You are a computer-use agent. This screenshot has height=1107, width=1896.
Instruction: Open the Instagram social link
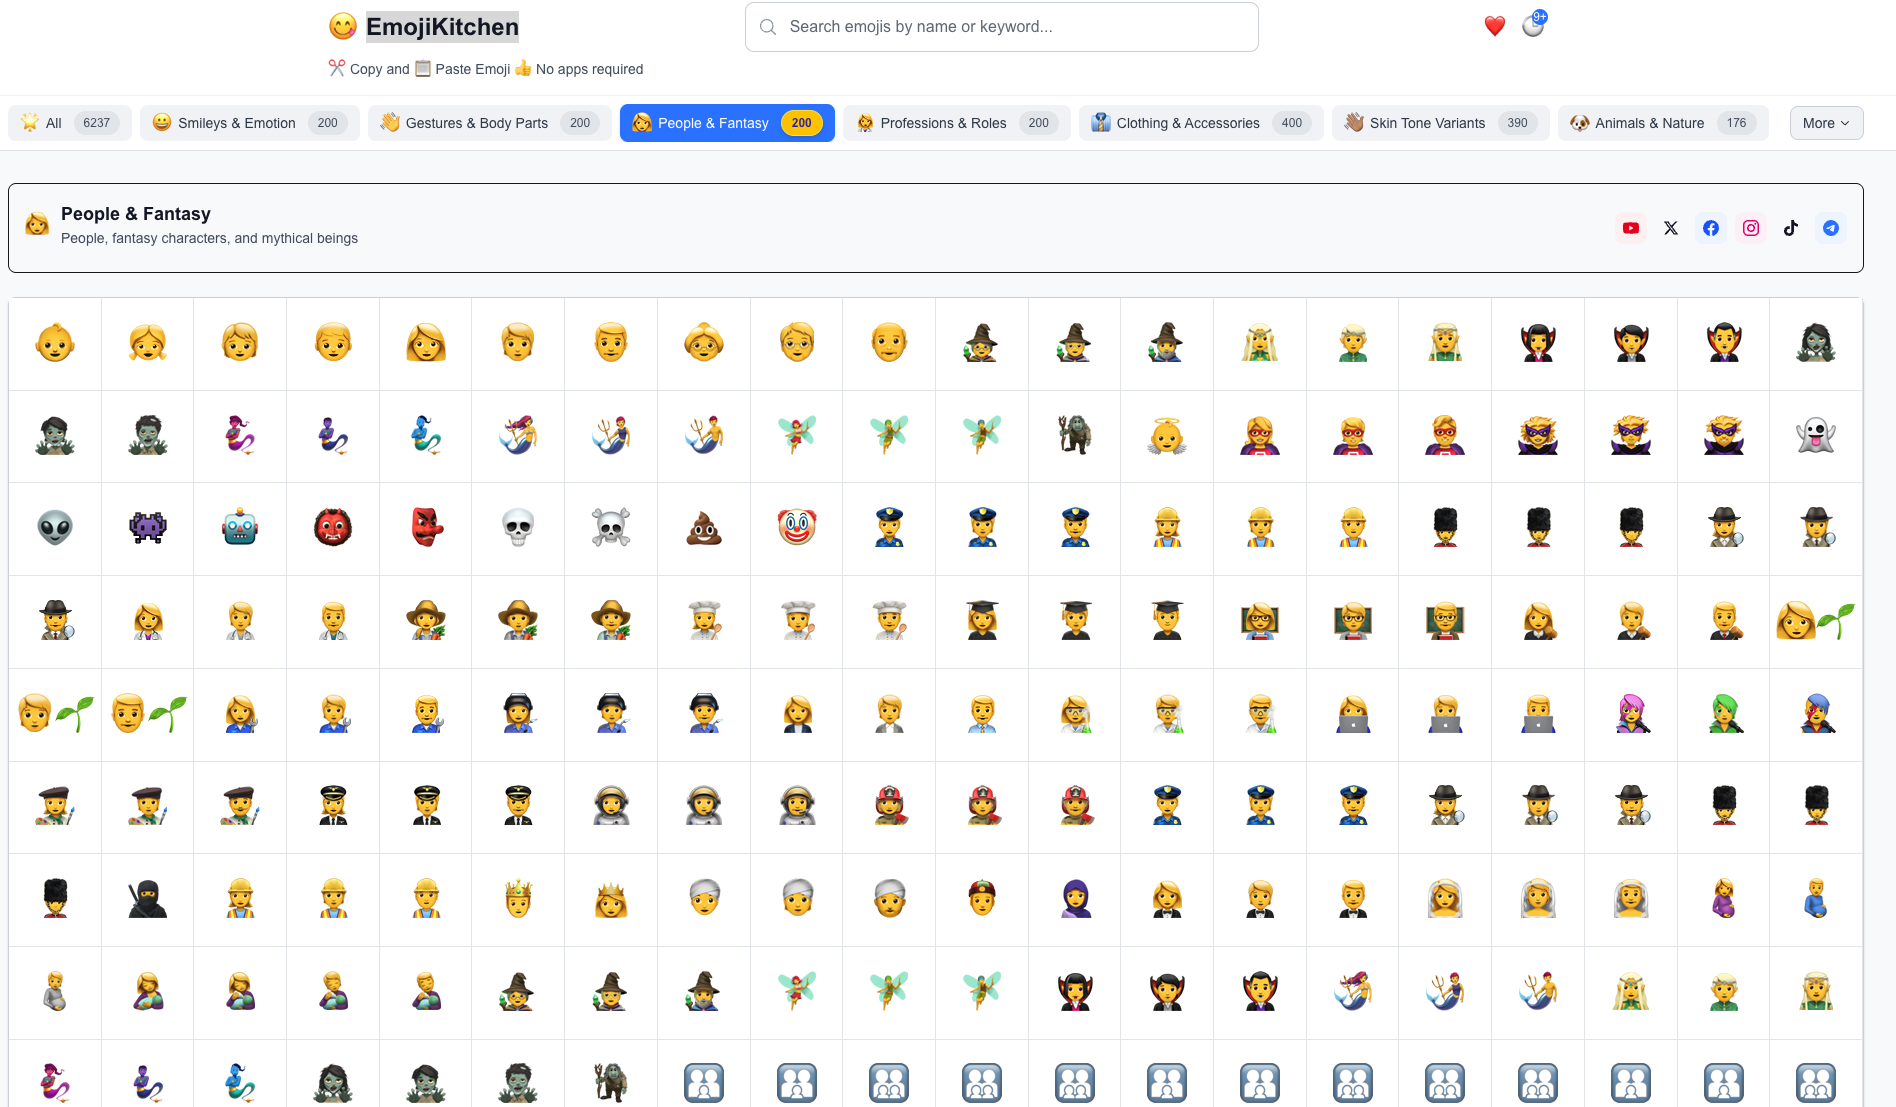coord(1751,228)
